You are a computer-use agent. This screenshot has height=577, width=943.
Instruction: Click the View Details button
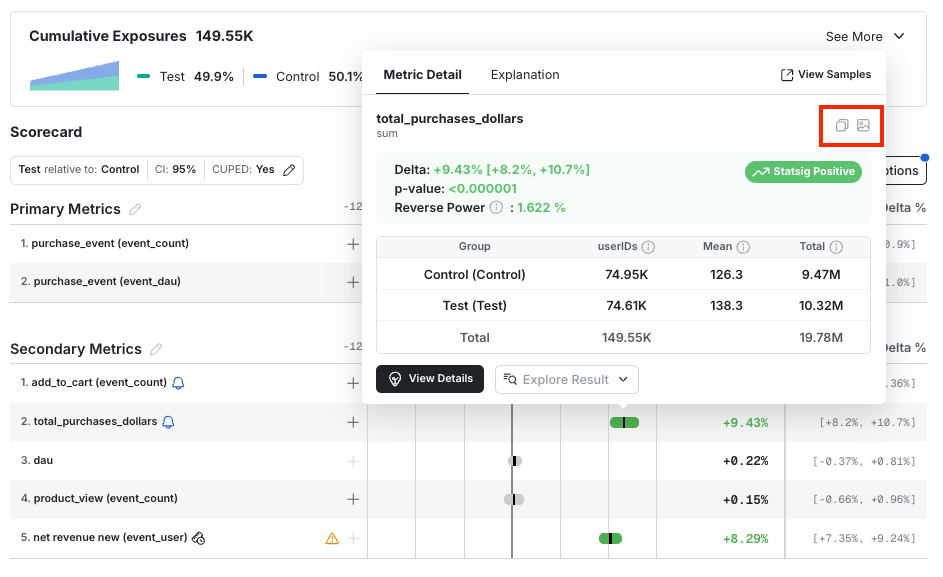coord(430,379)
